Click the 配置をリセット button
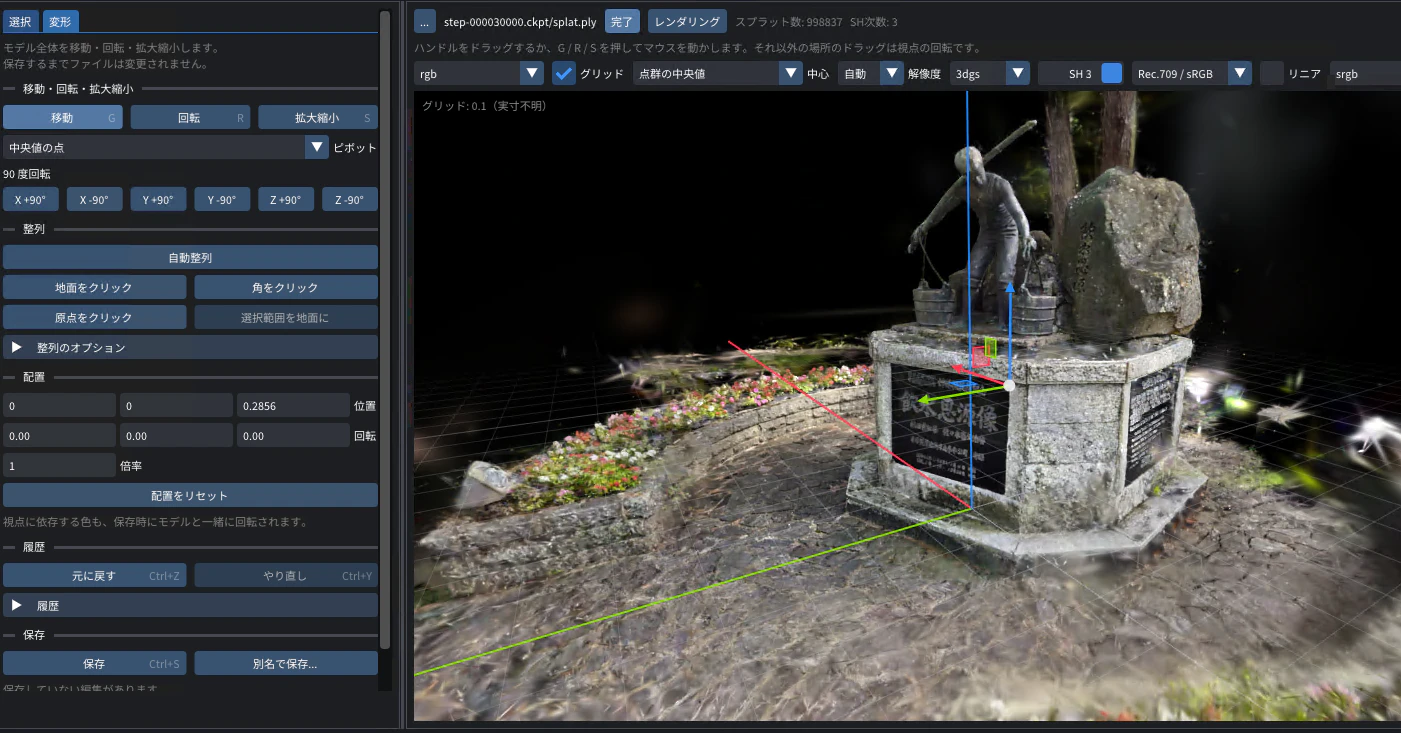The height and width of the screenshot is (733, 1401). [x=190, y=495]
